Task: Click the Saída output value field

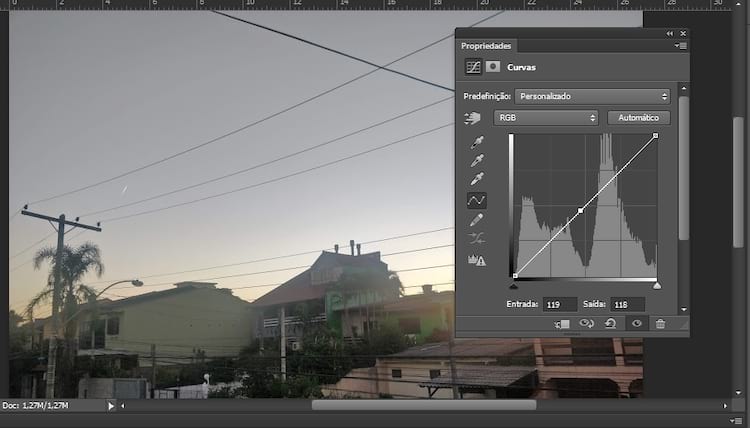Action: (628, 305)
